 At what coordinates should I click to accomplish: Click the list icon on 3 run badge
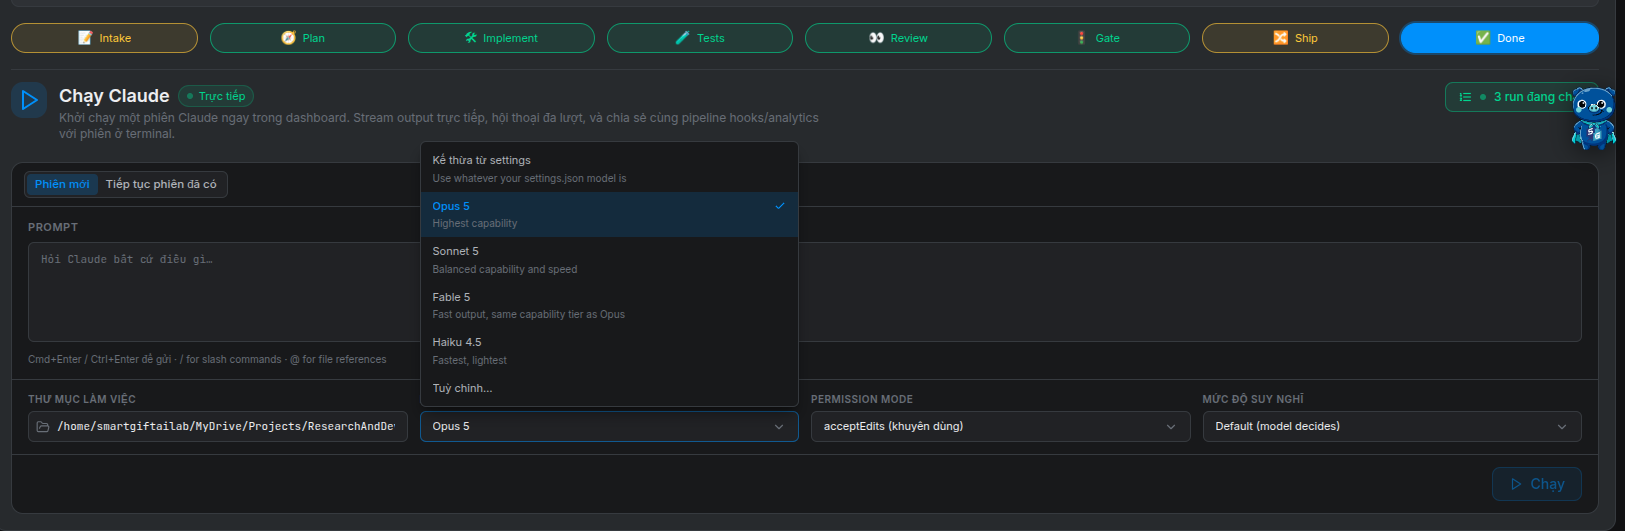pyautogui.click(x=1465, y=97)
